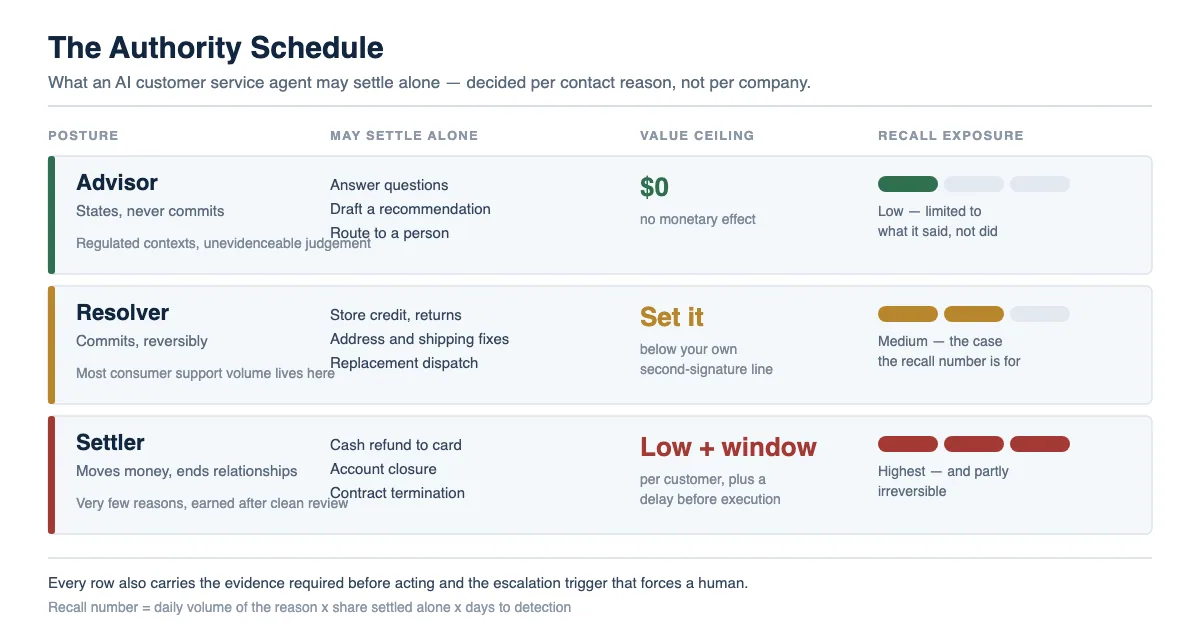Select the Advisor posture heading
Viewport: 1200px width, 630px height.
[x=117, y=183]
